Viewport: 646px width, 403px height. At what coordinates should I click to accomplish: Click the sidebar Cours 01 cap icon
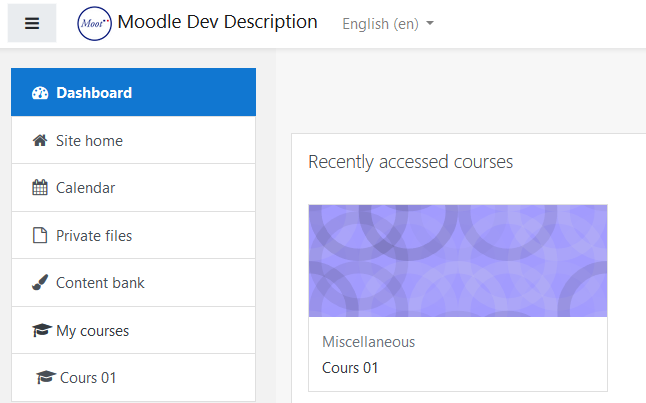[x=46, y=377]
